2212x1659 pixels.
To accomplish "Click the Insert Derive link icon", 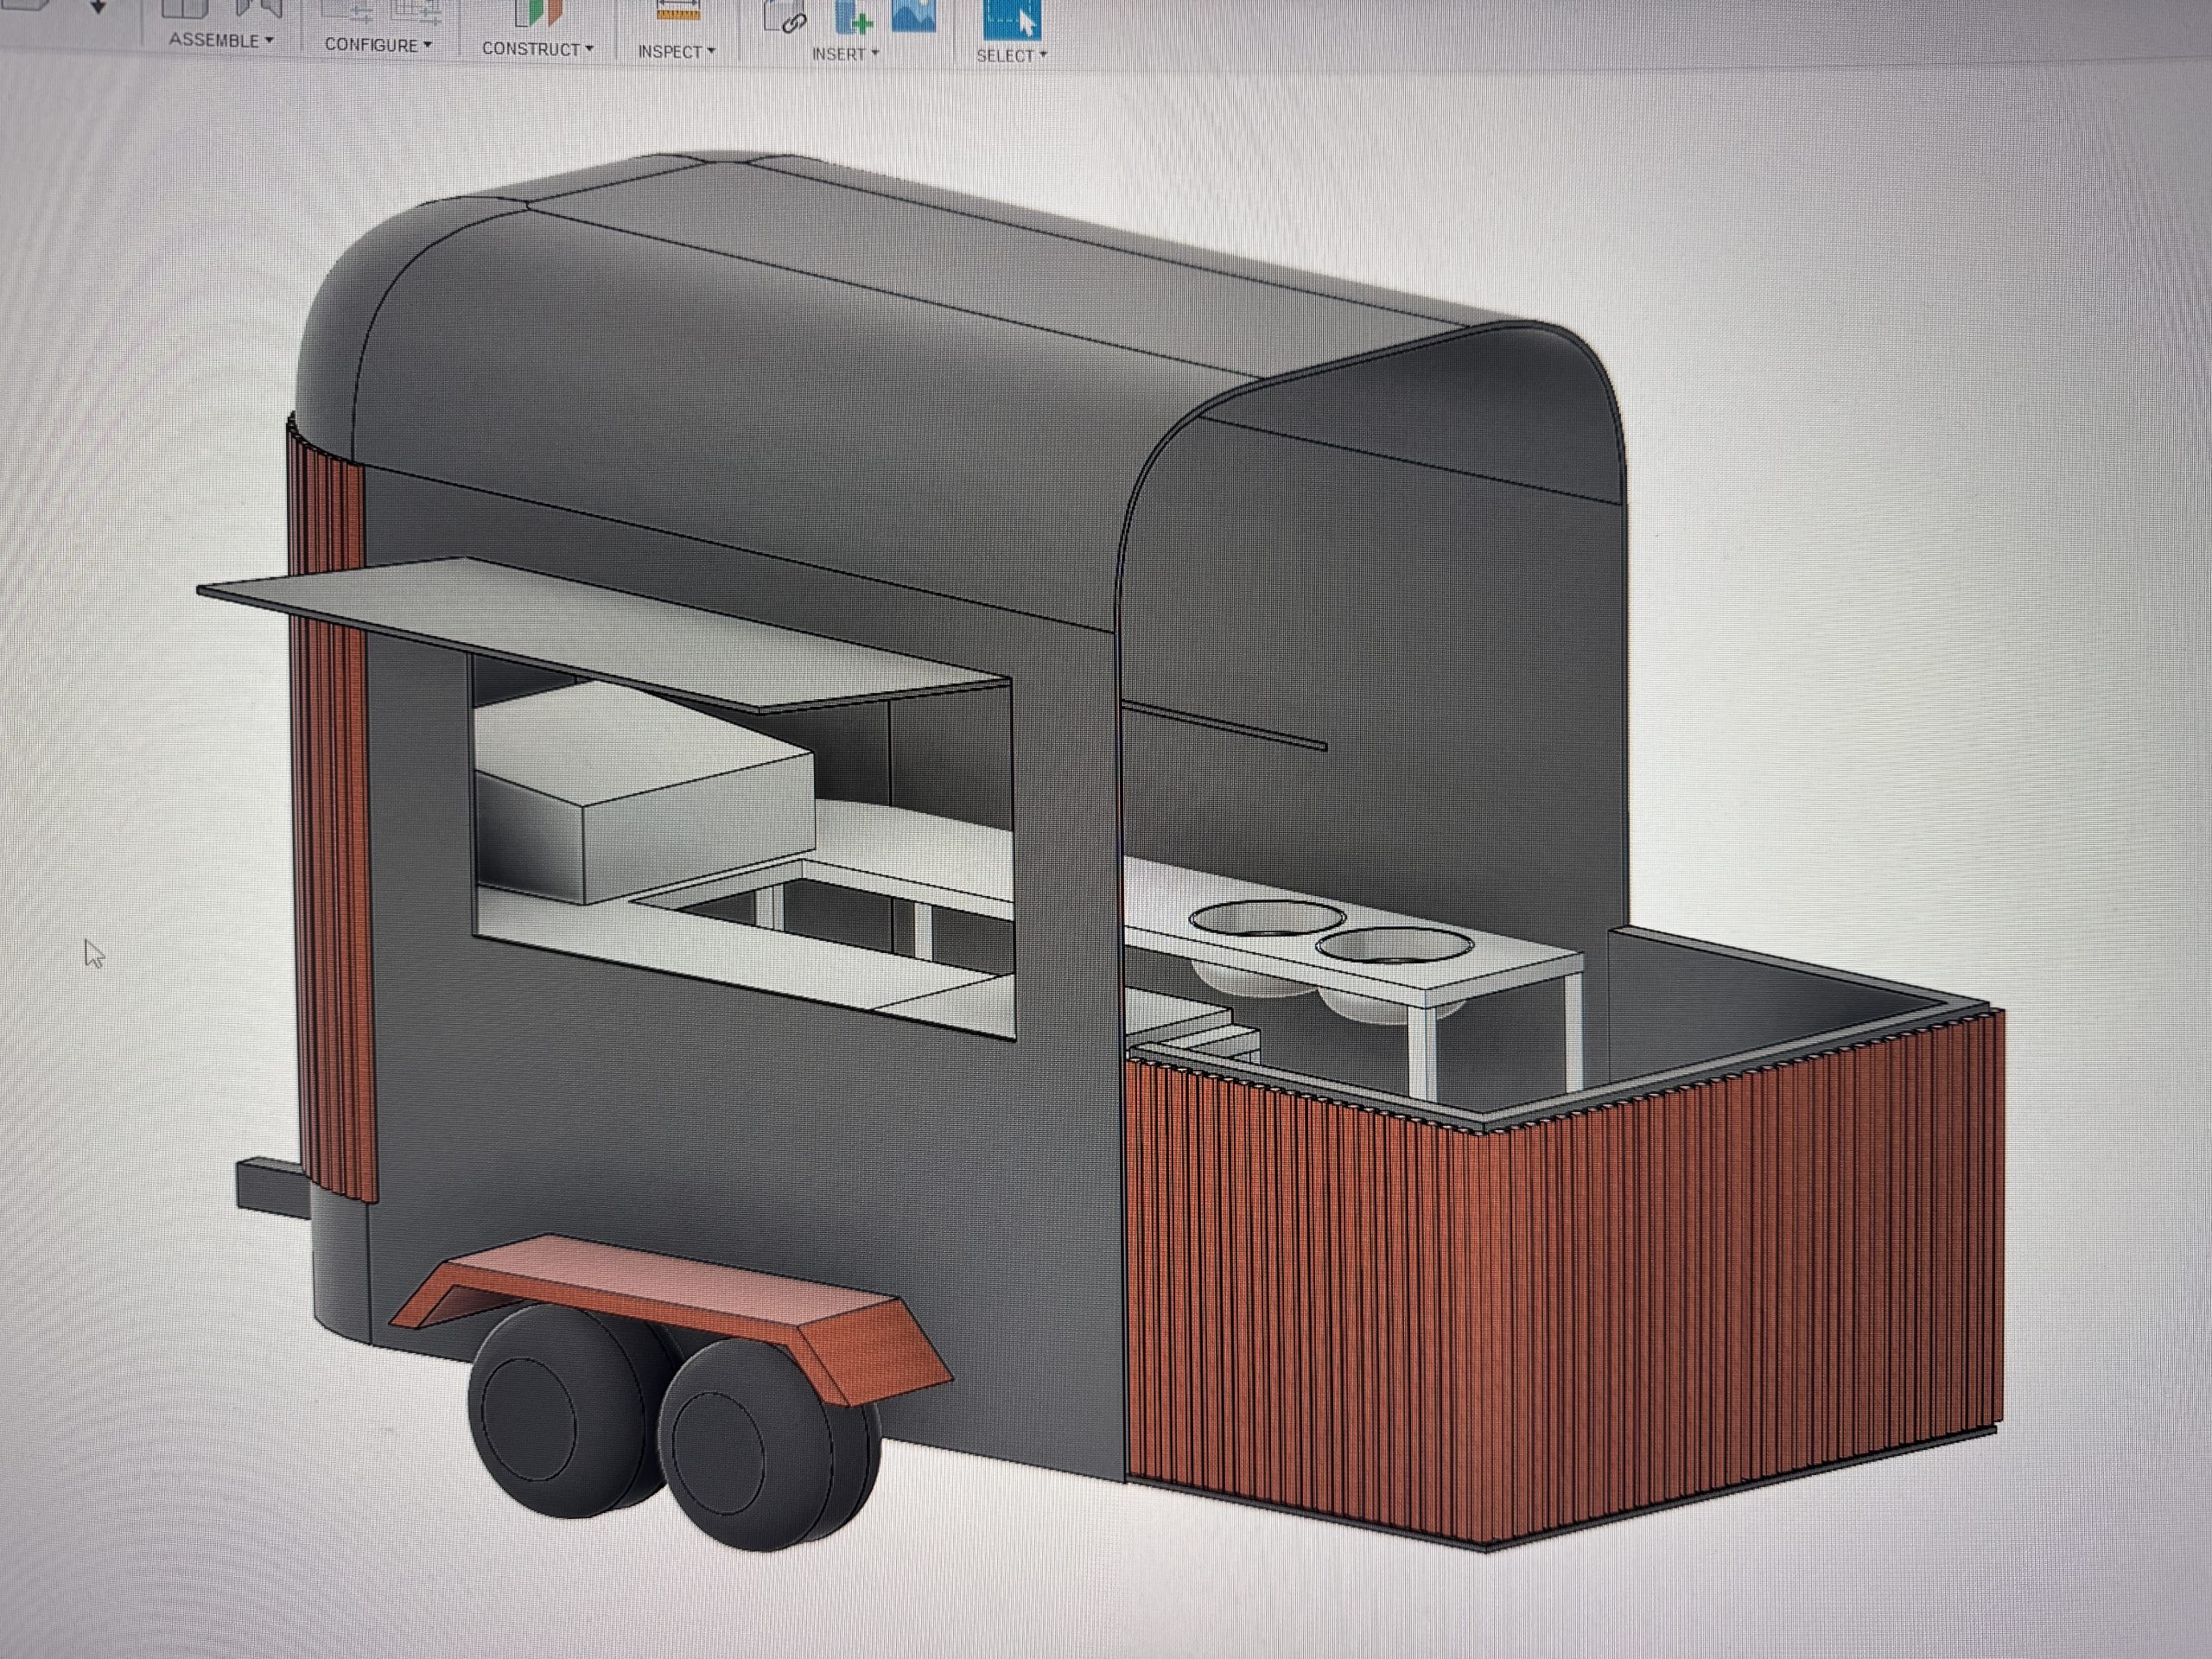I will (786, 16).
